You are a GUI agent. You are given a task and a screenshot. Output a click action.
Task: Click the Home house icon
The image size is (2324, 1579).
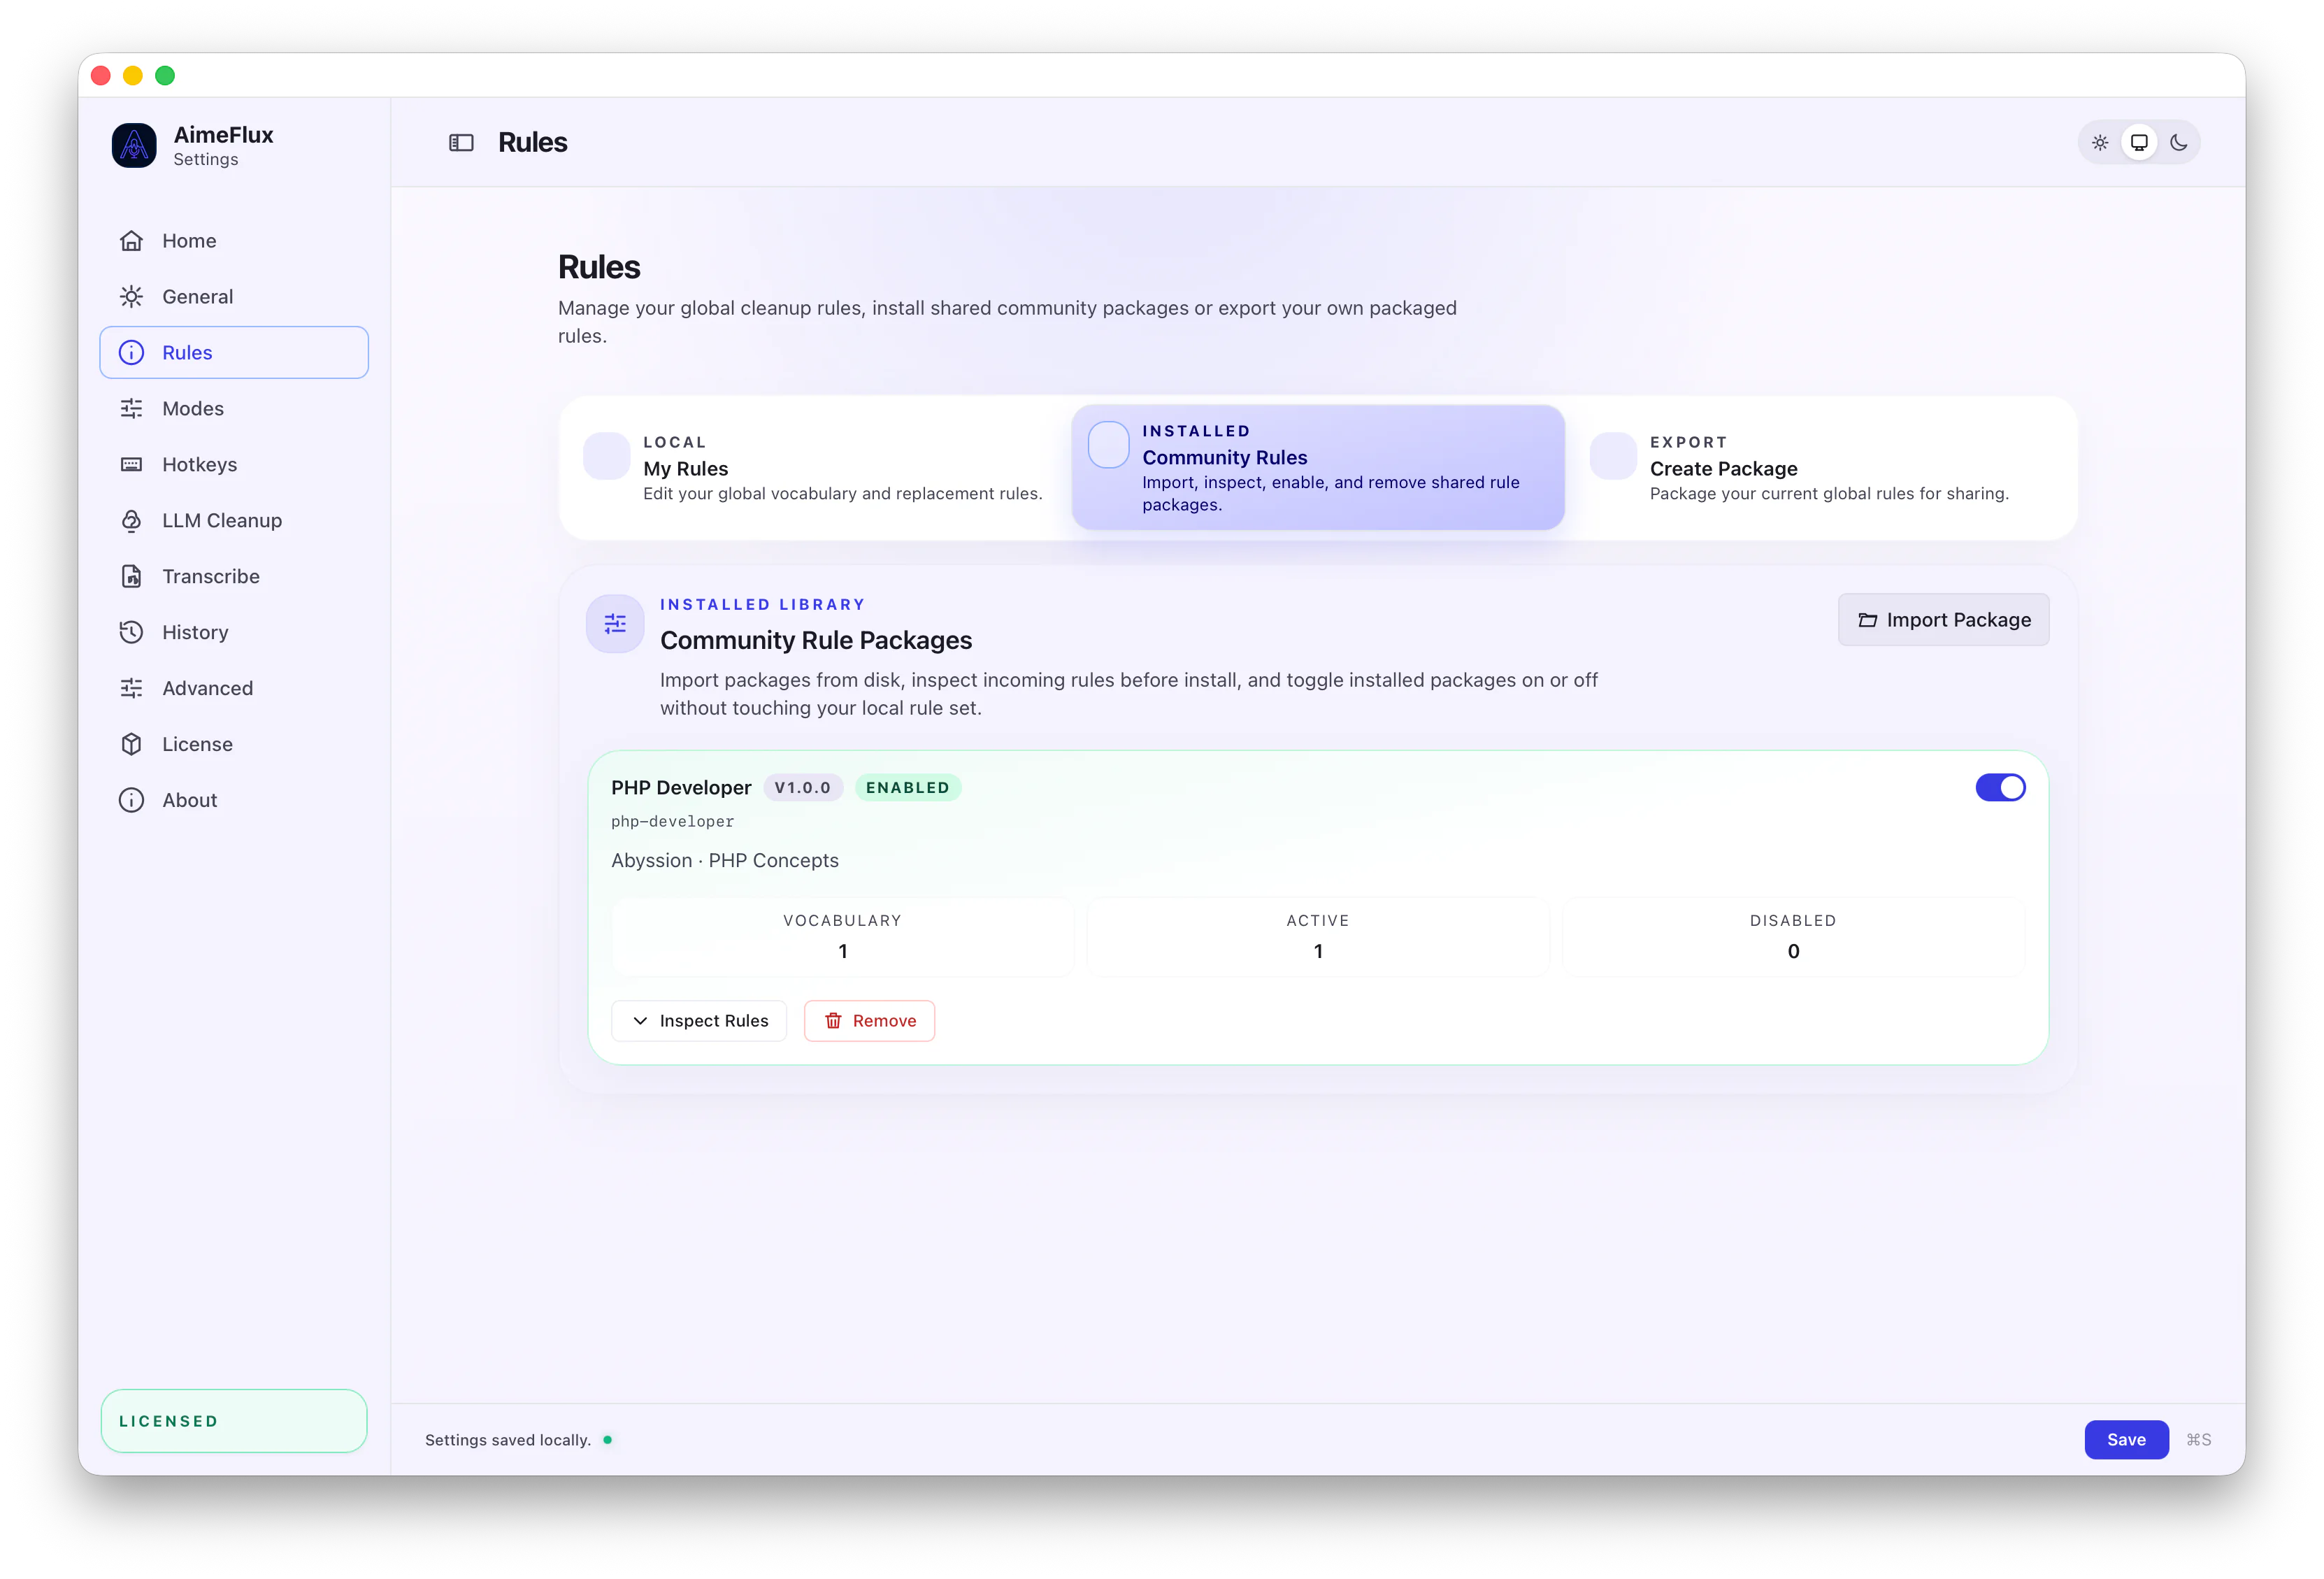click(131, 241)
